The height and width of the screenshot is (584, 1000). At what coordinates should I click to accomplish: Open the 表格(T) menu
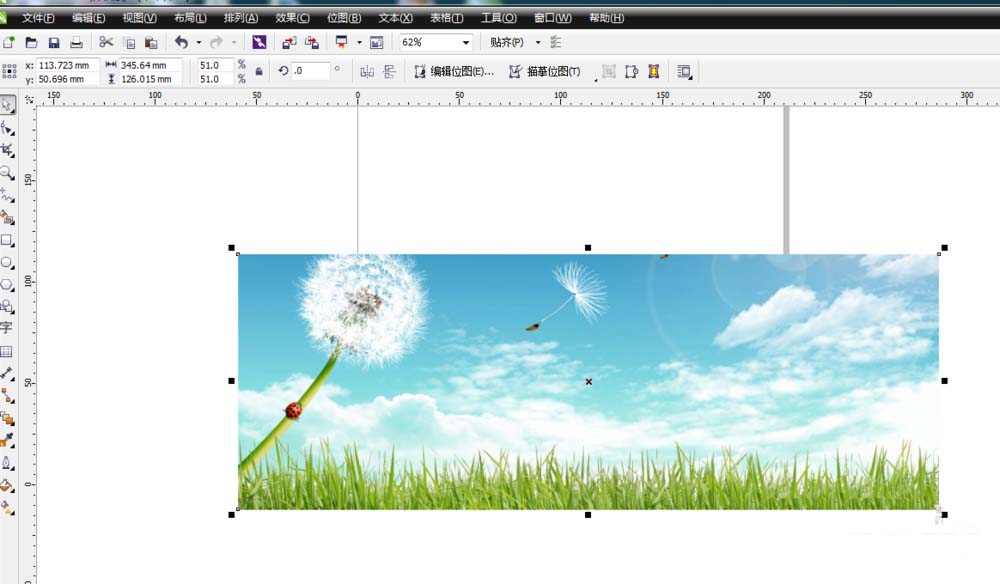pos(446,18)
